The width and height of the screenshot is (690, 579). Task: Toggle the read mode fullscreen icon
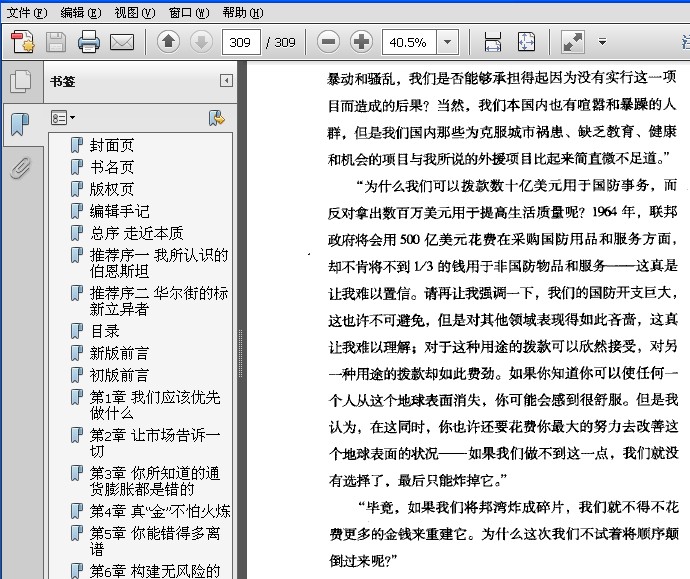[x=573, y=42]
